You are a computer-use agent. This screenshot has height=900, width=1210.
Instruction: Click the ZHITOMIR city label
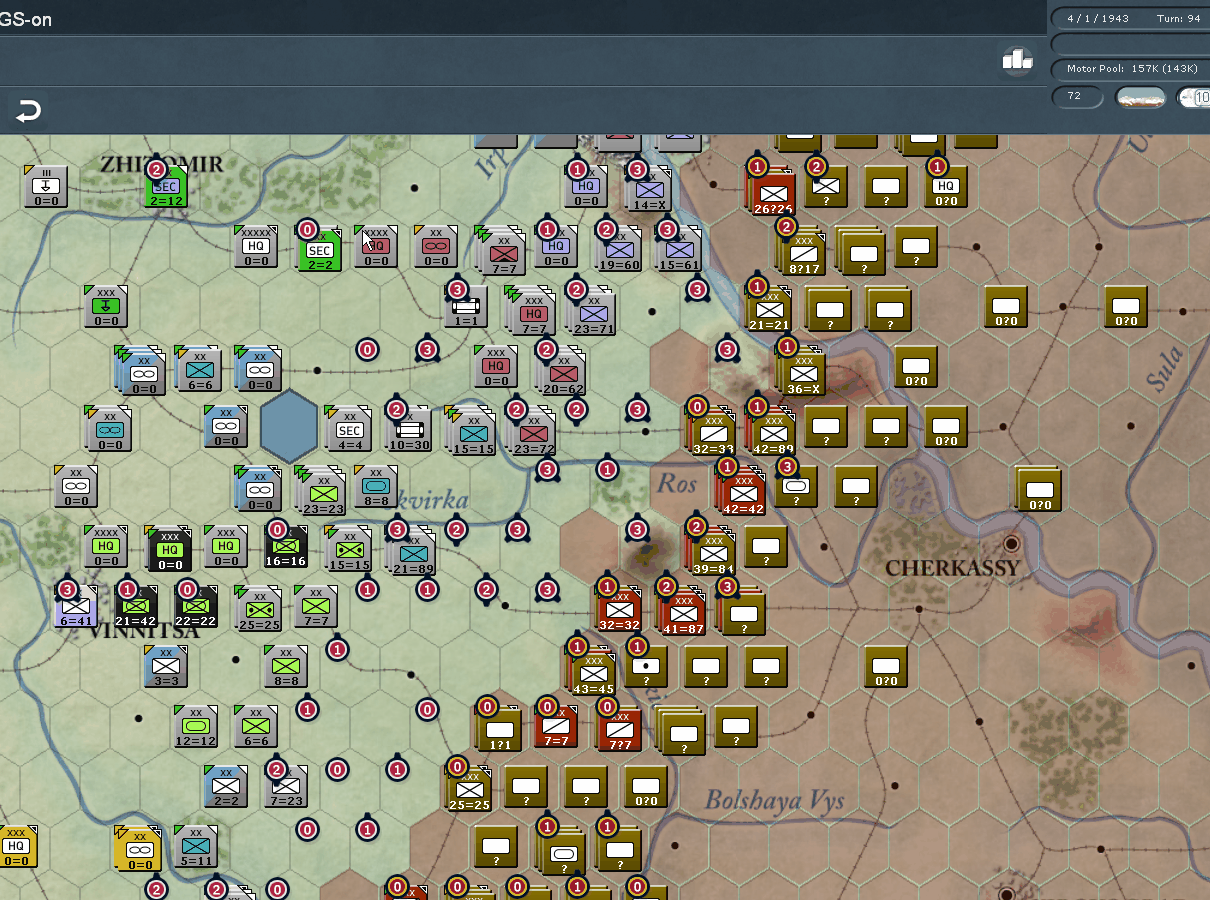(x=162, y=163)
